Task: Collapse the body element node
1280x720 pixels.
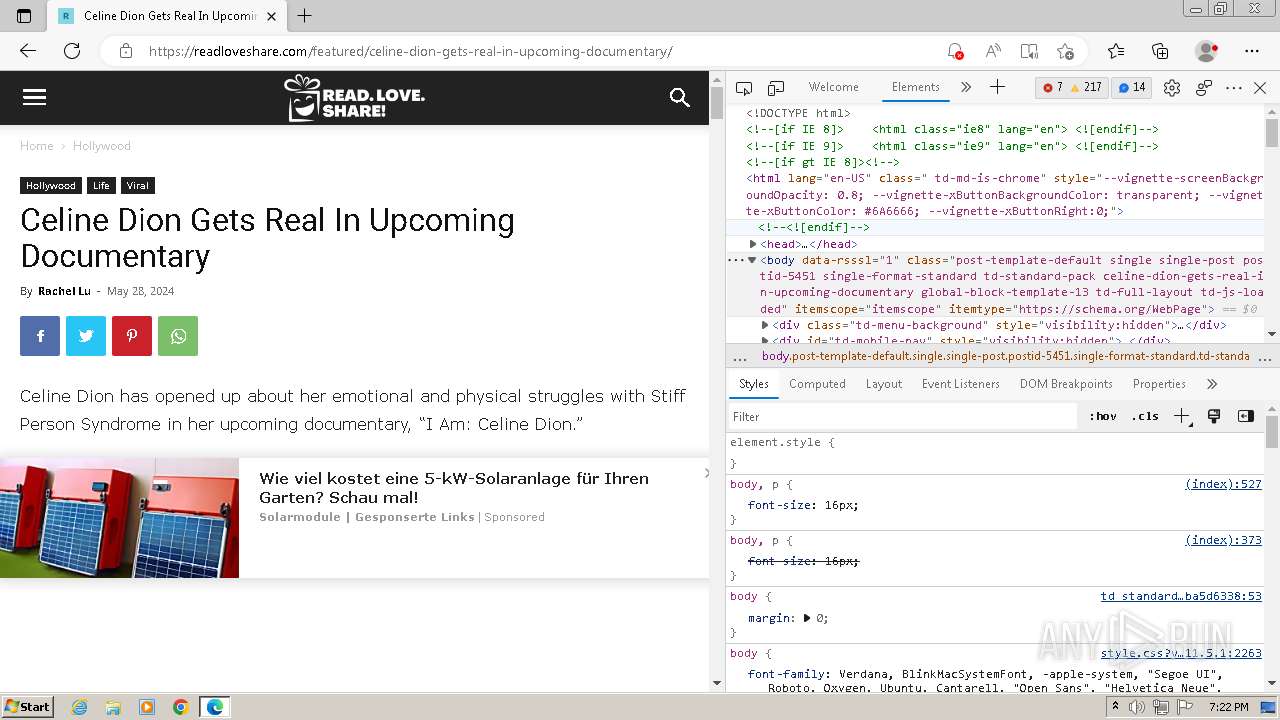Action: 753,260
